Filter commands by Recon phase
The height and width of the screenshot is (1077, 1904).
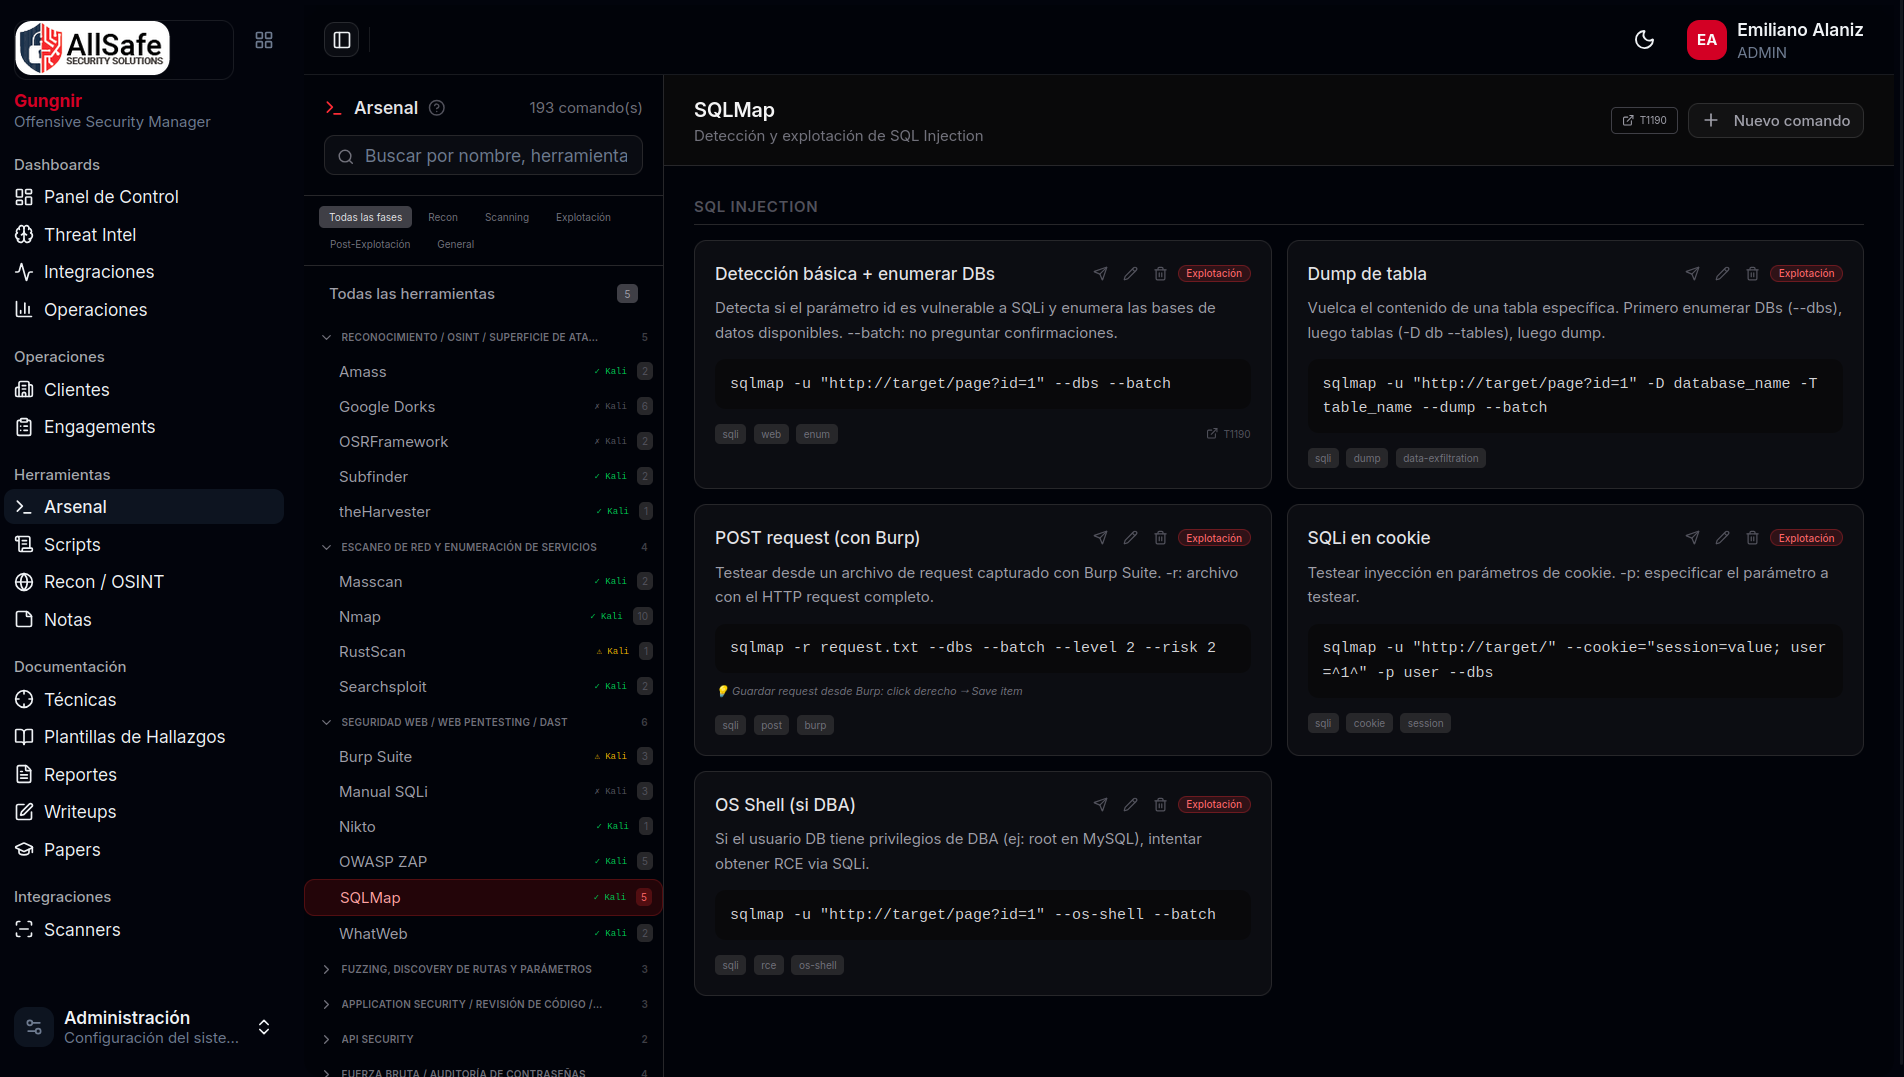443,217
